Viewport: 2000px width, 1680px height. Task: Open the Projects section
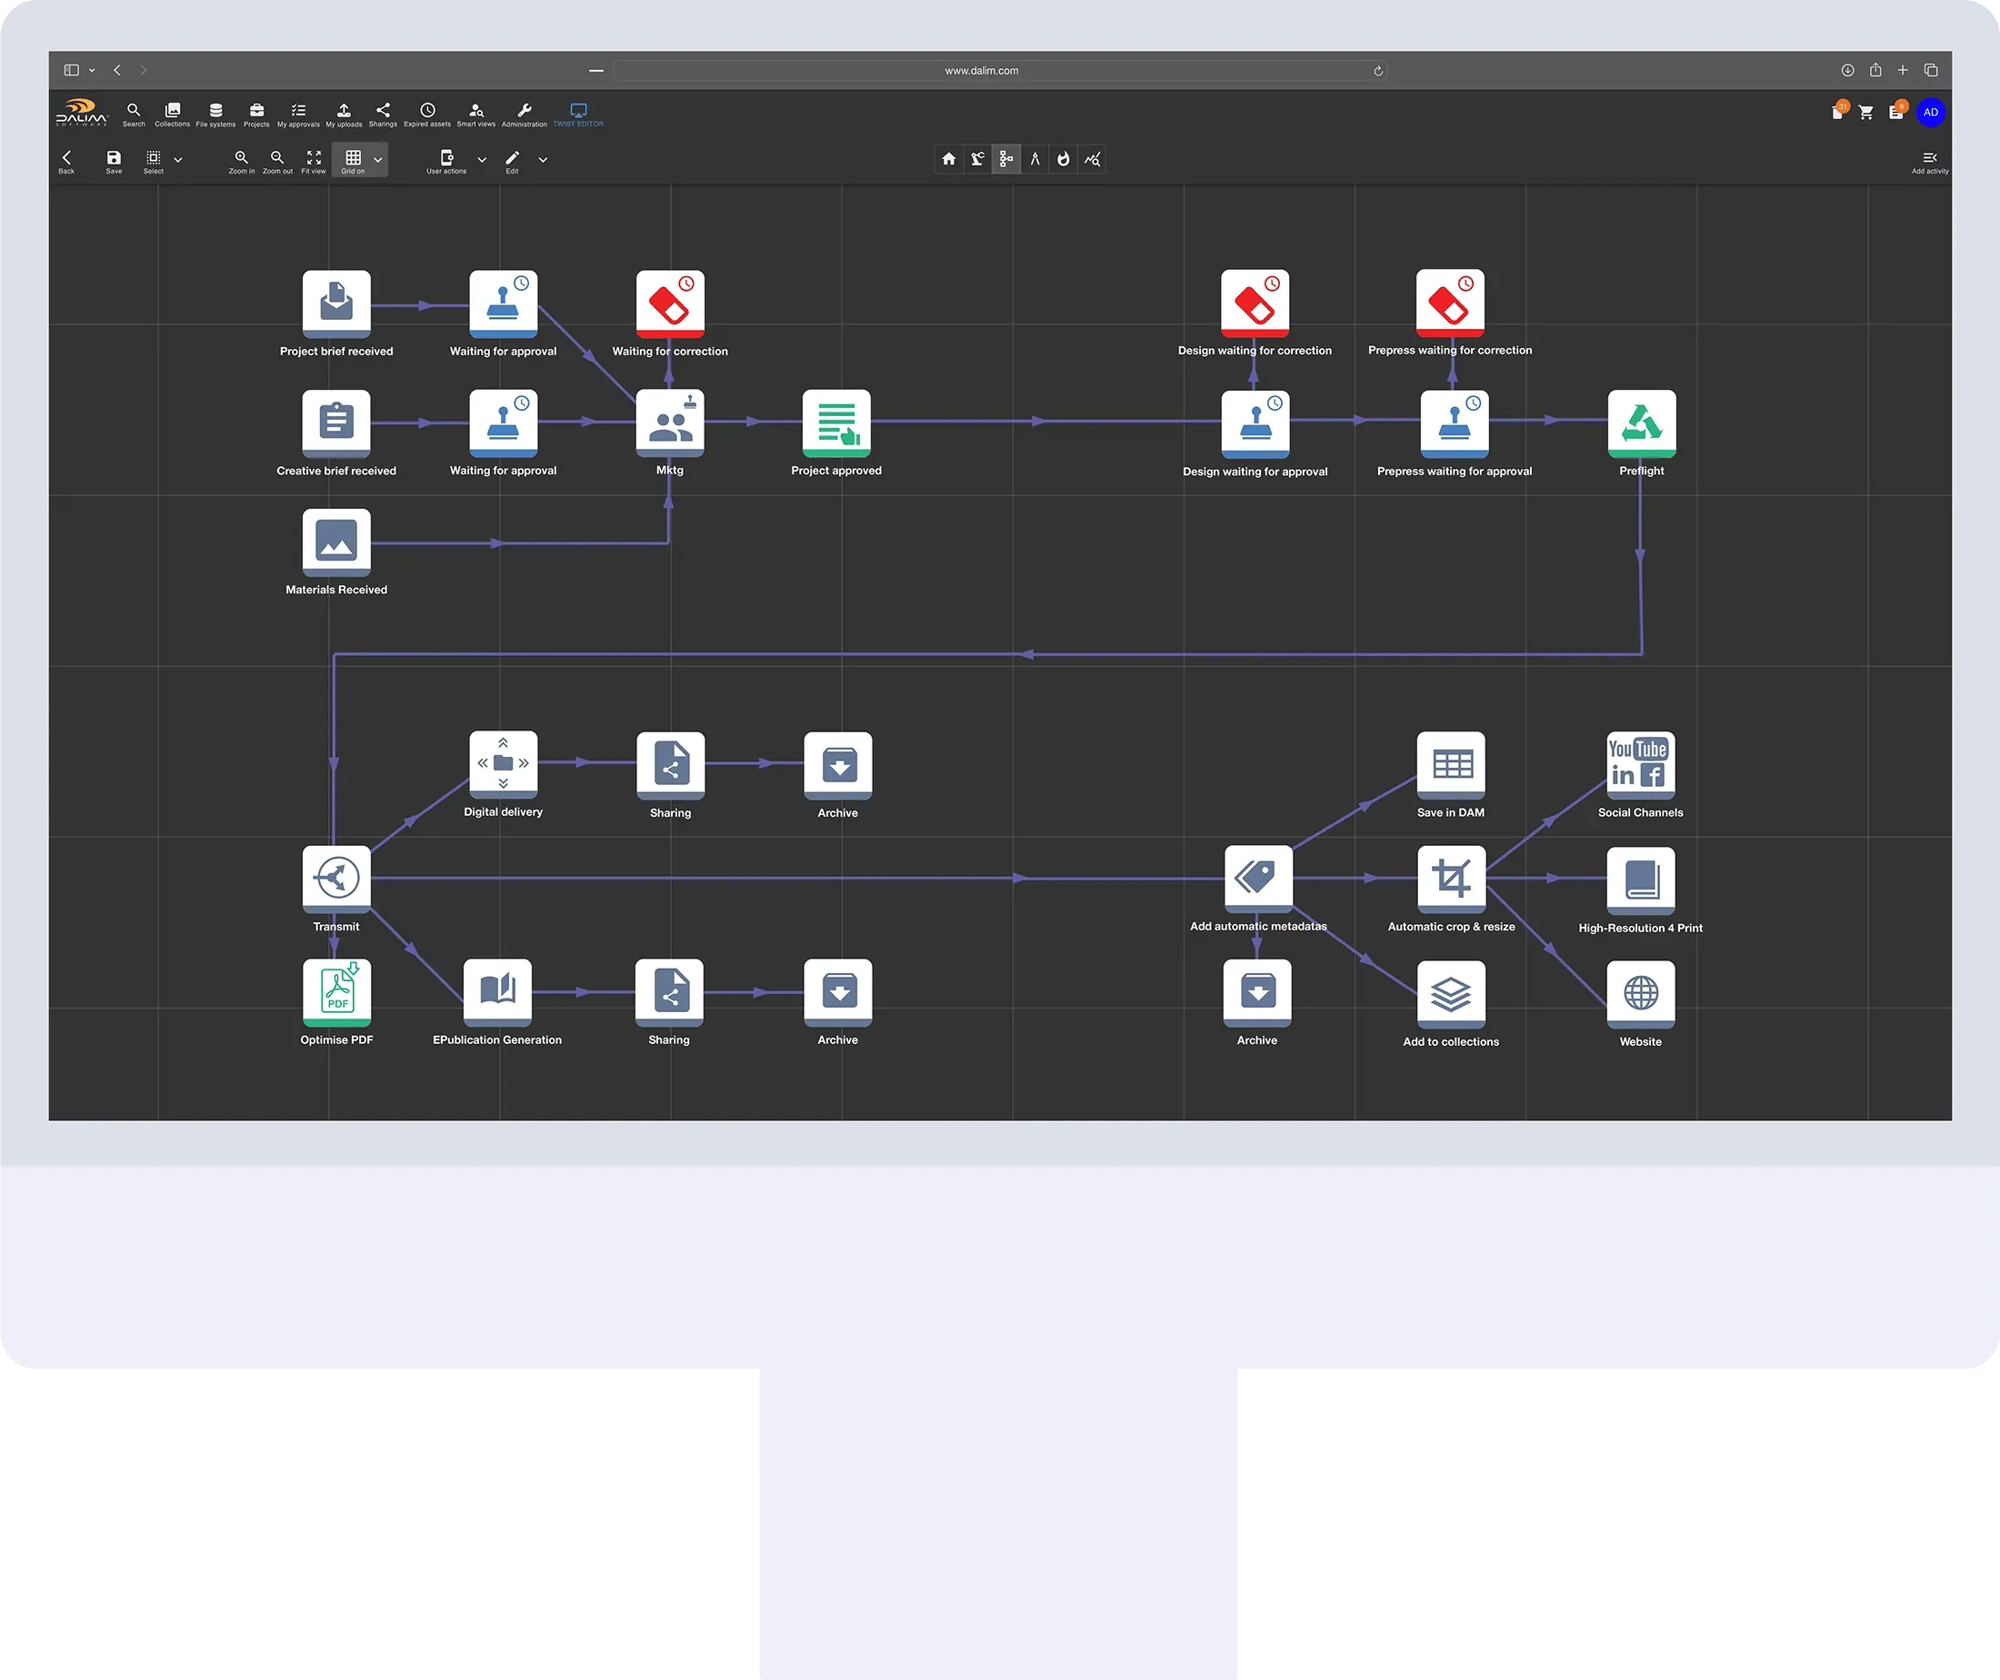pyautogui.click(x=257, y=110)
